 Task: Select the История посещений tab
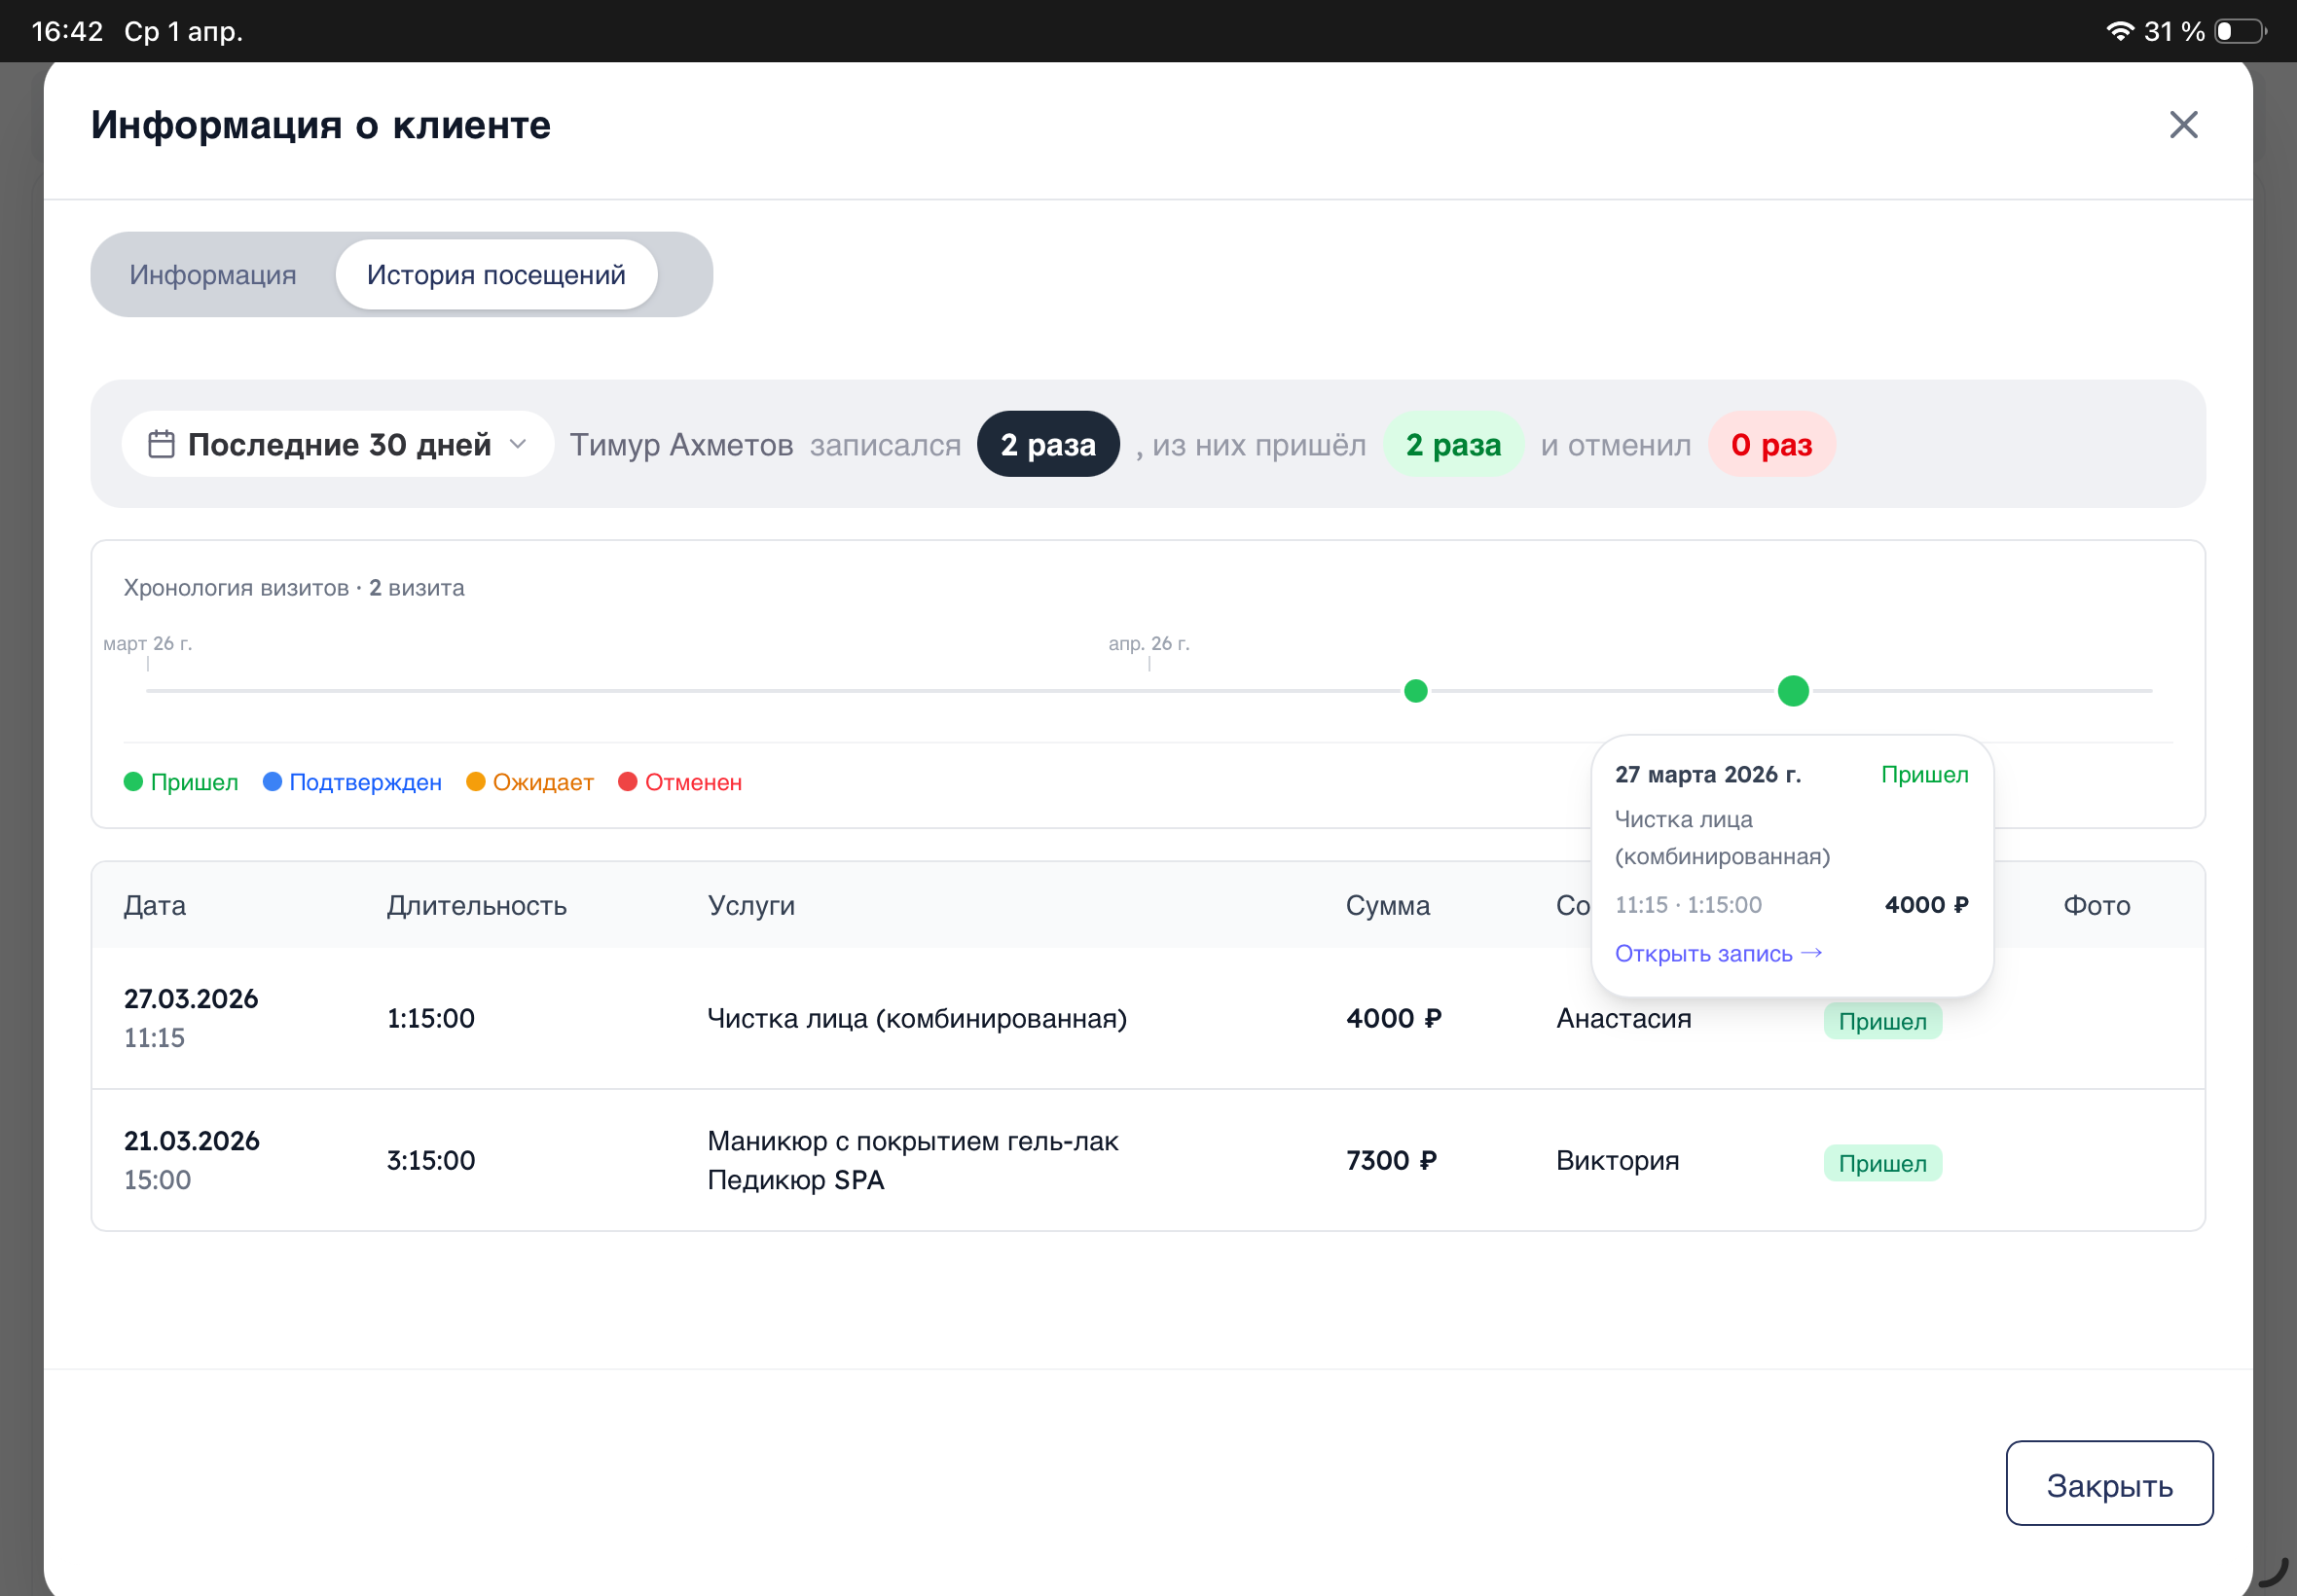[496, 275]
